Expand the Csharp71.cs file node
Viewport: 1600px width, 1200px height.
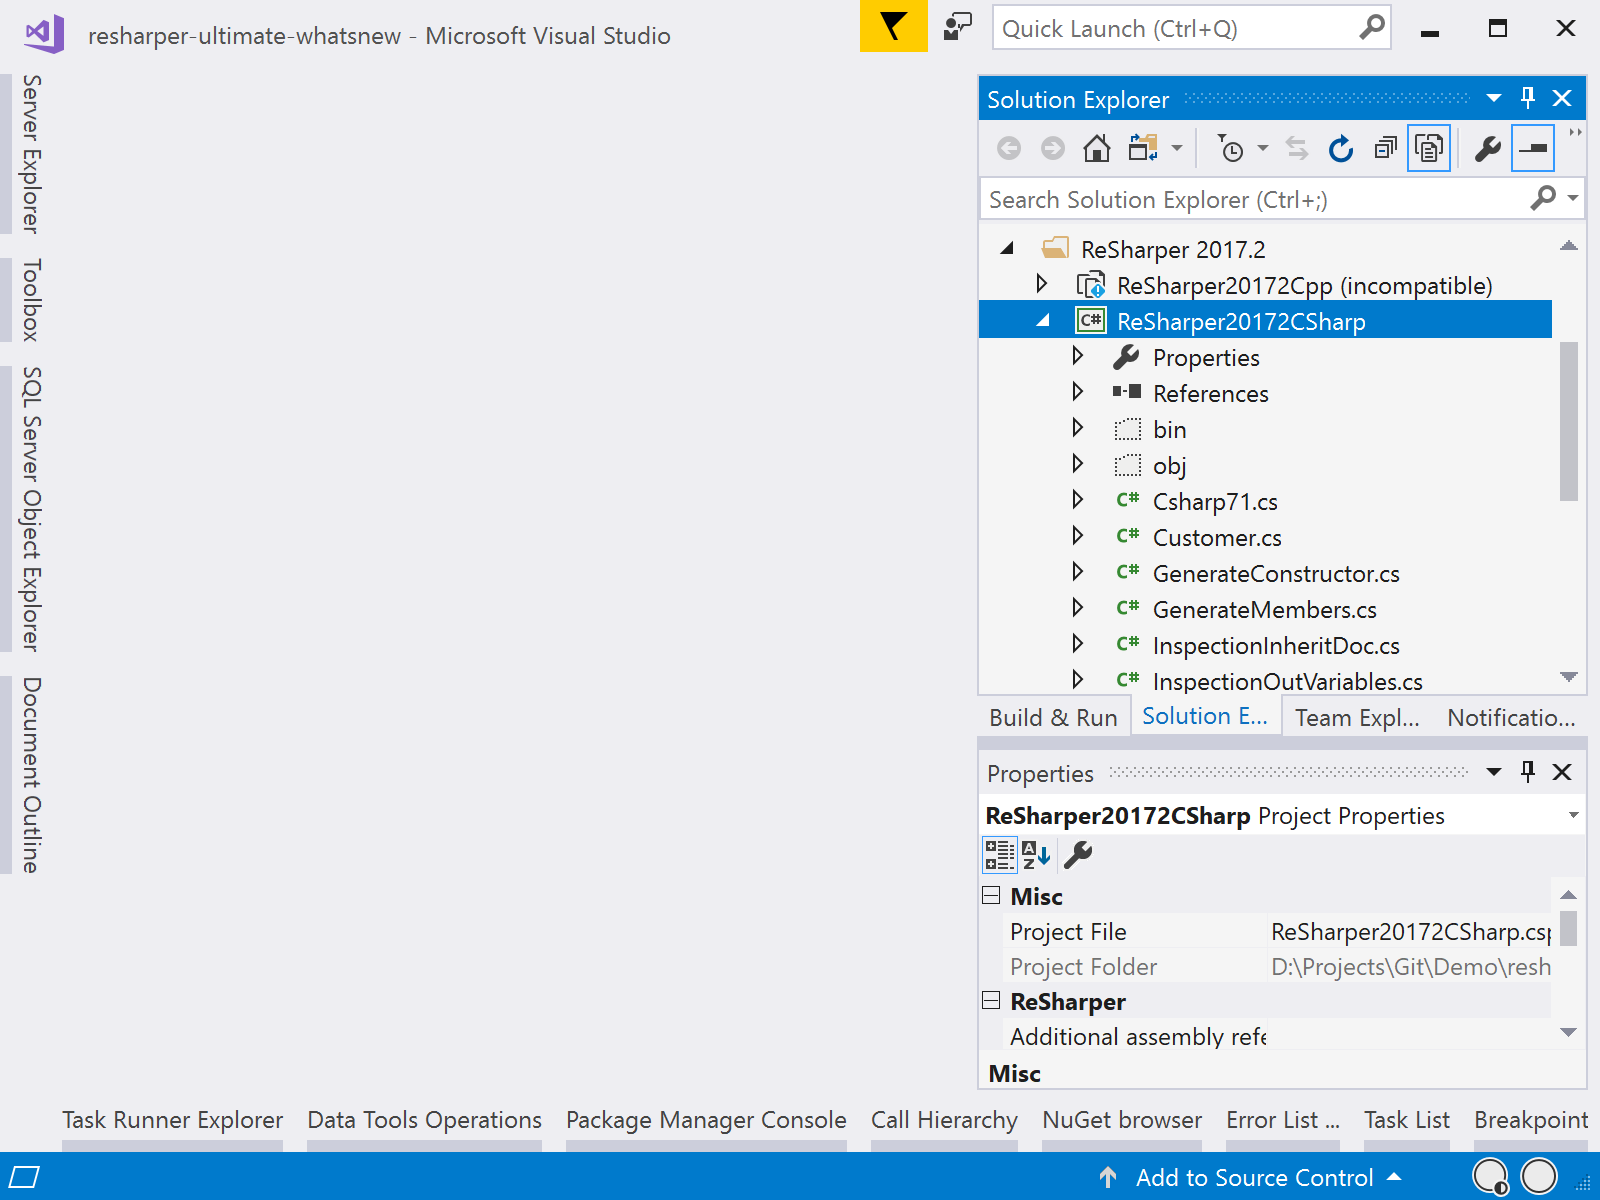[x=1078, y=500]
